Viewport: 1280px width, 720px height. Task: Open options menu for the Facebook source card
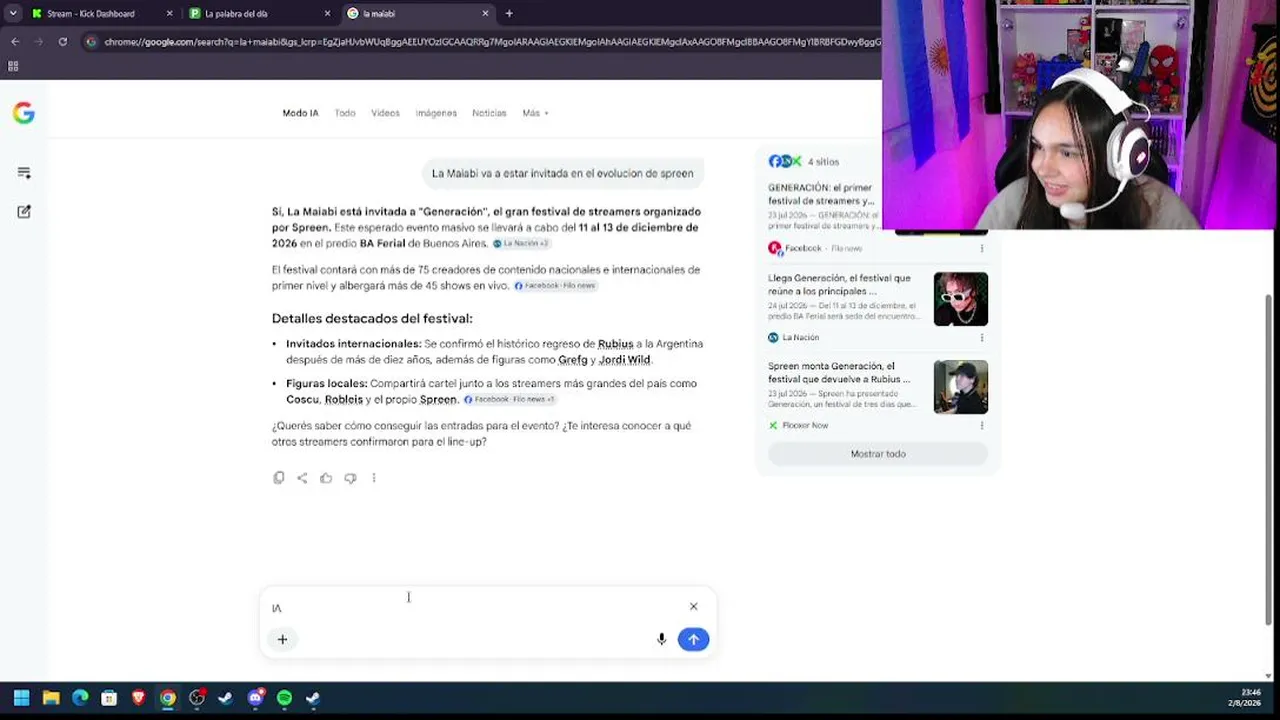pyautogui.click(x=982, y=248)
